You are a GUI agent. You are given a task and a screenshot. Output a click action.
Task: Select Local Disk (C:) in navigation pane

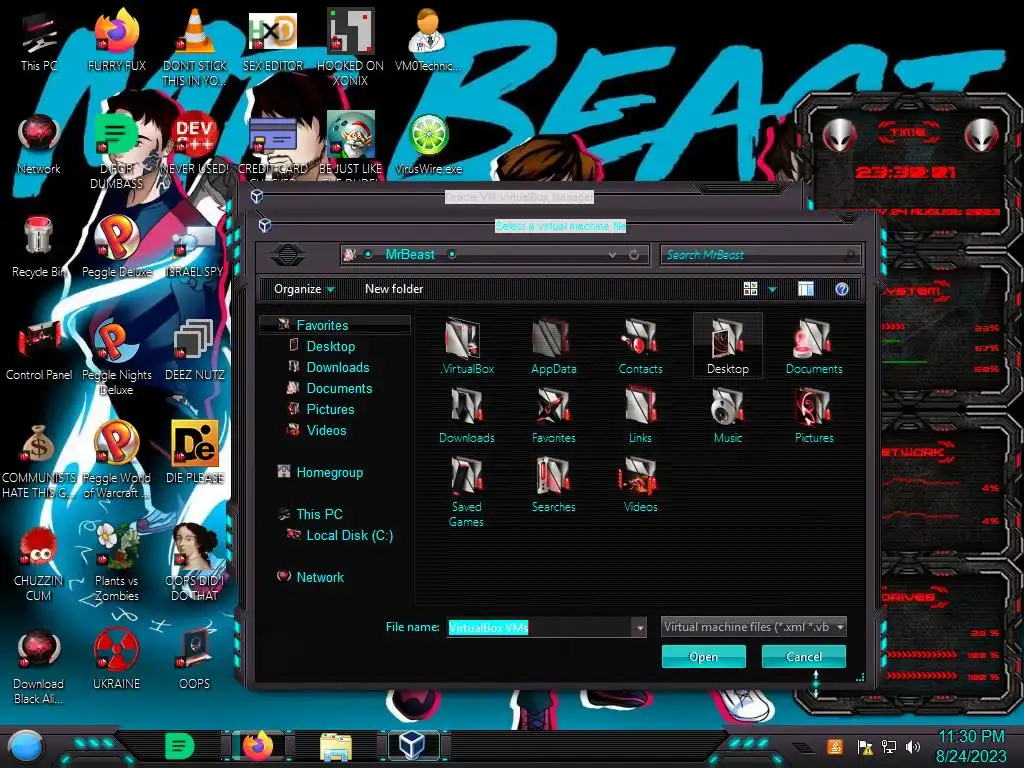pos(349,535)
